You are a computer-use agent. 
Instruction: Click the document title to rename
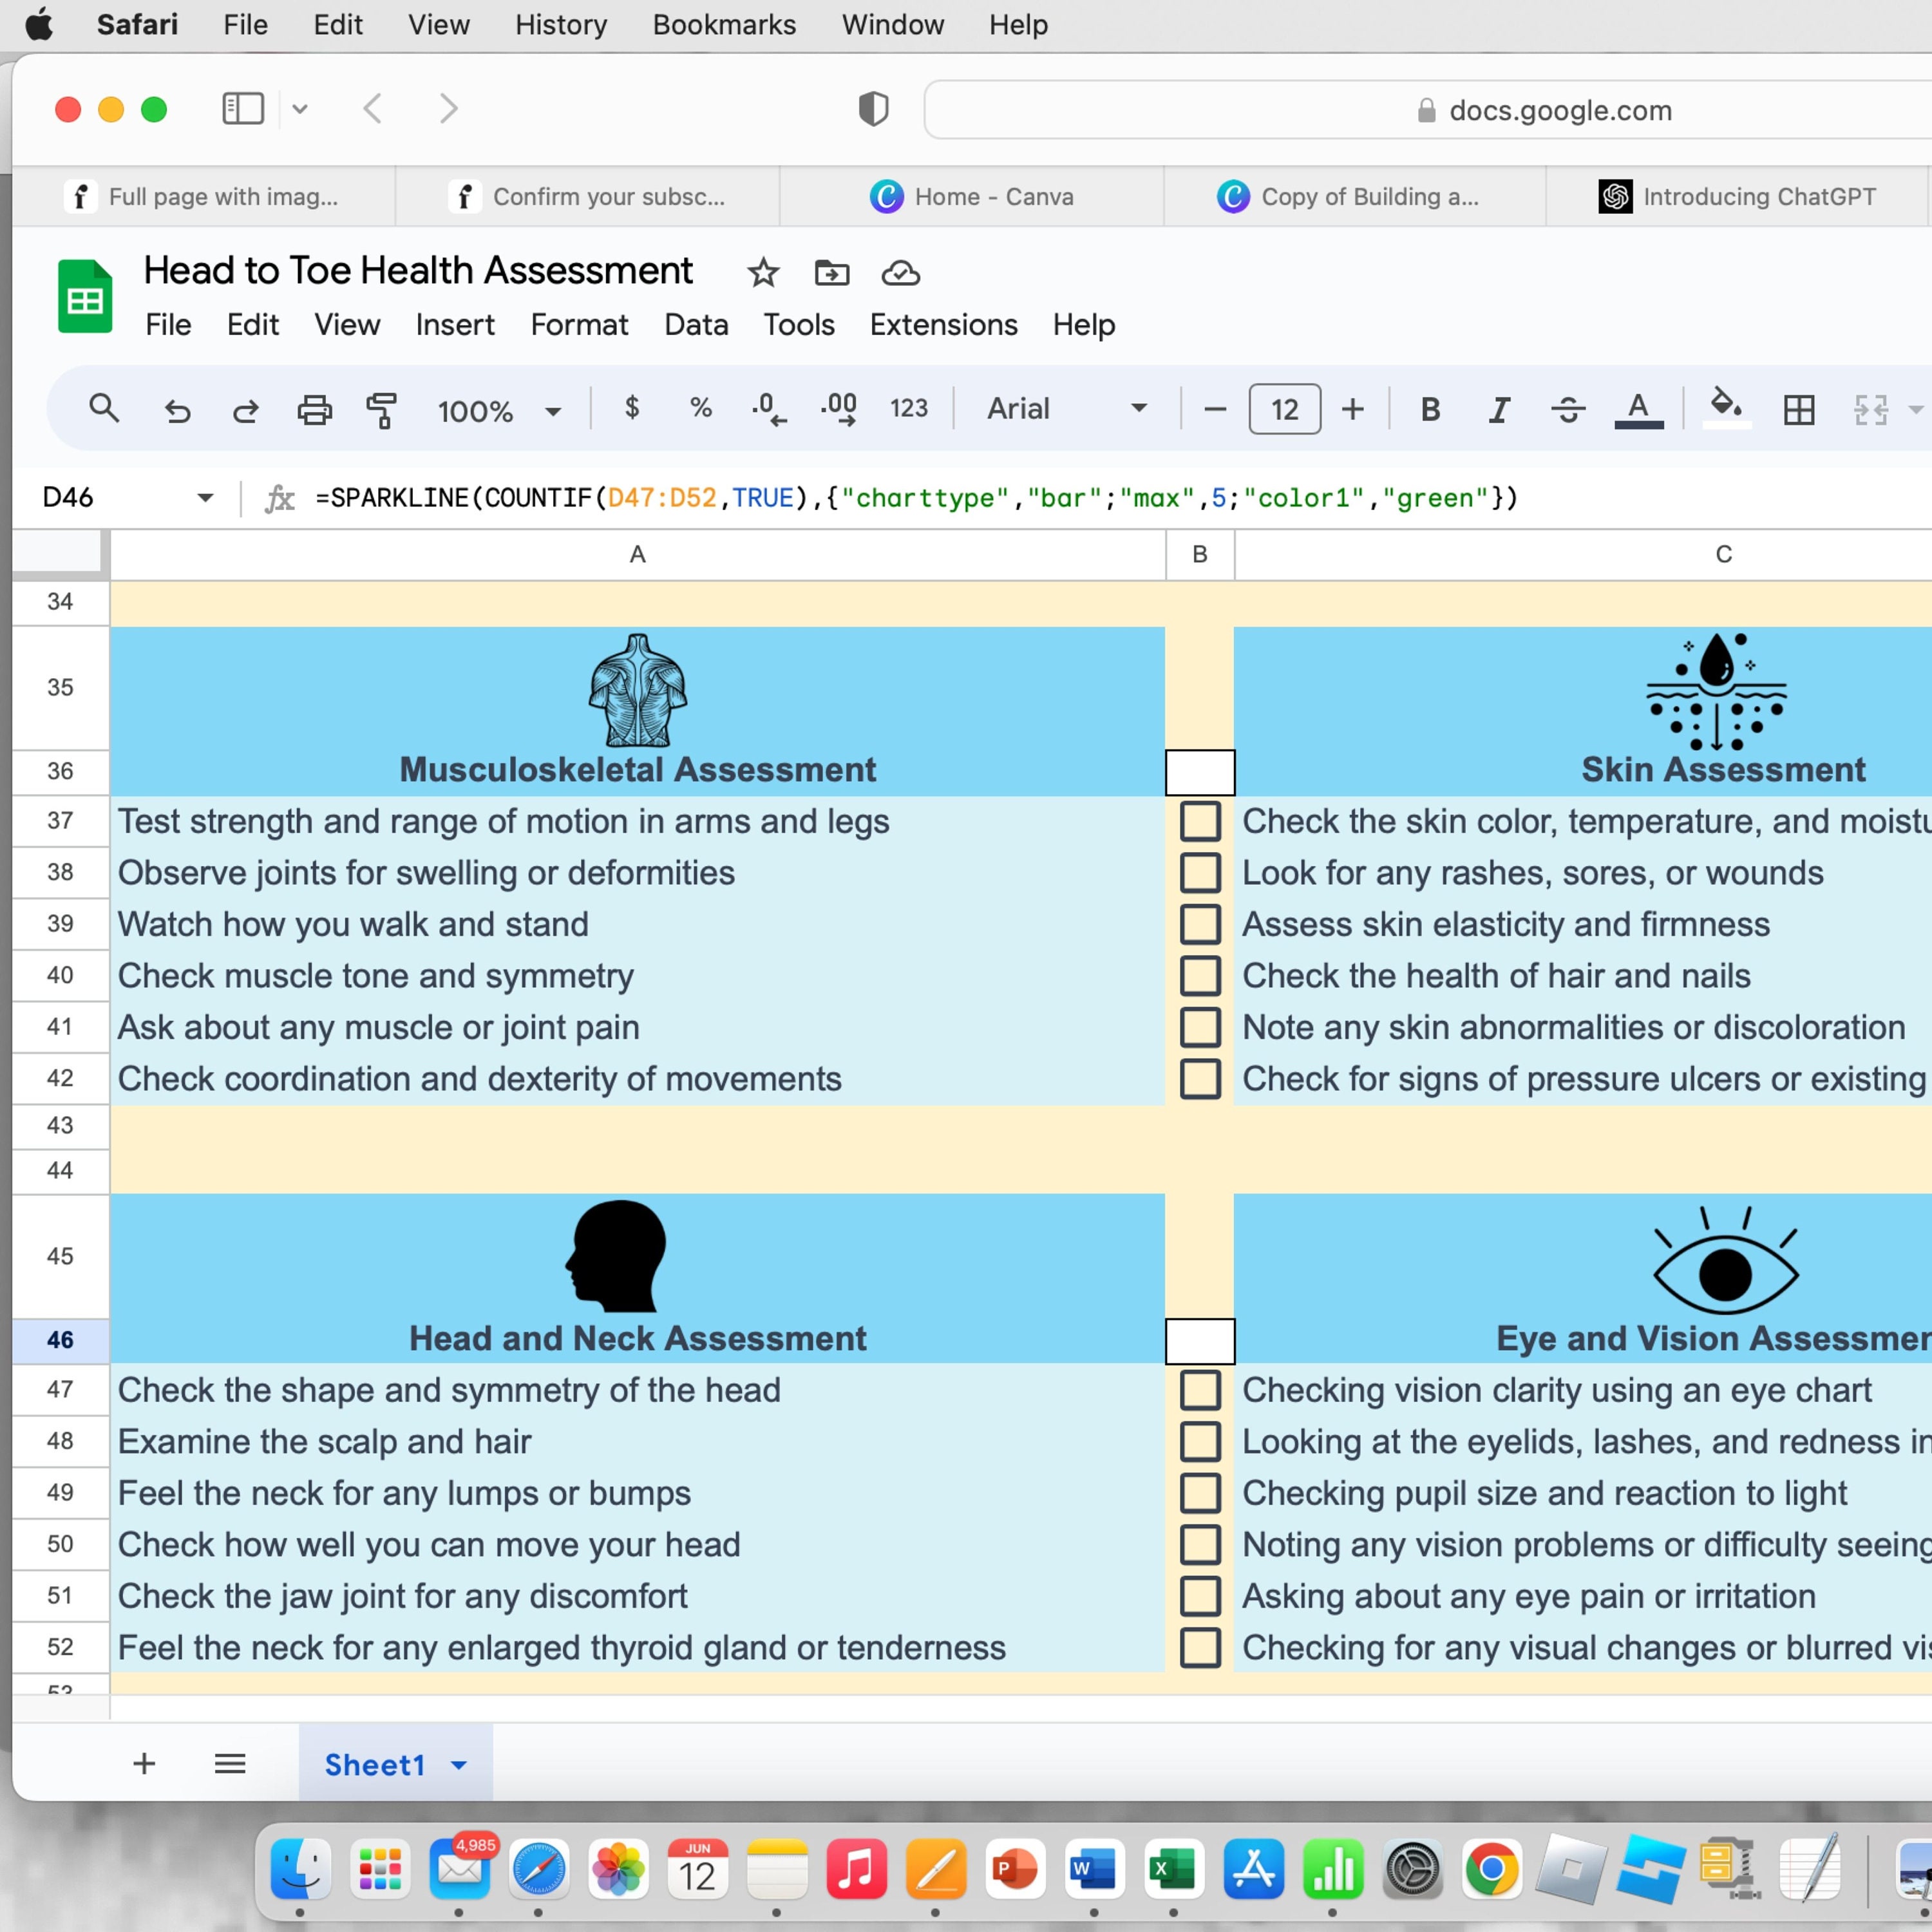click(418, 270)
